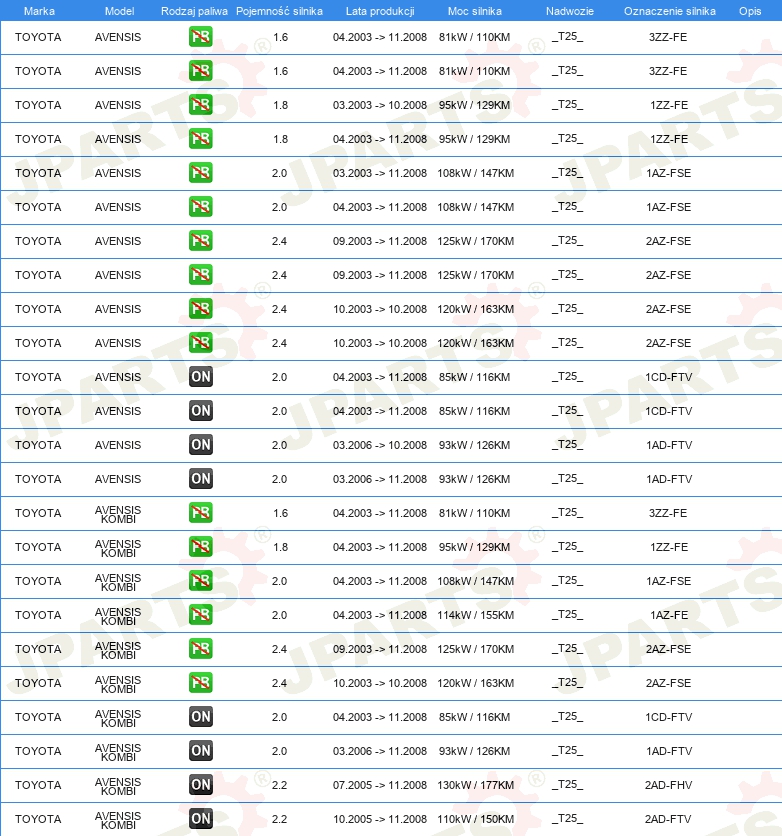The height and width of the screenshot is (836, 782).
Task: Select production dates 07.2005 -> 11.2008
Action: click(x=380, y=785)
